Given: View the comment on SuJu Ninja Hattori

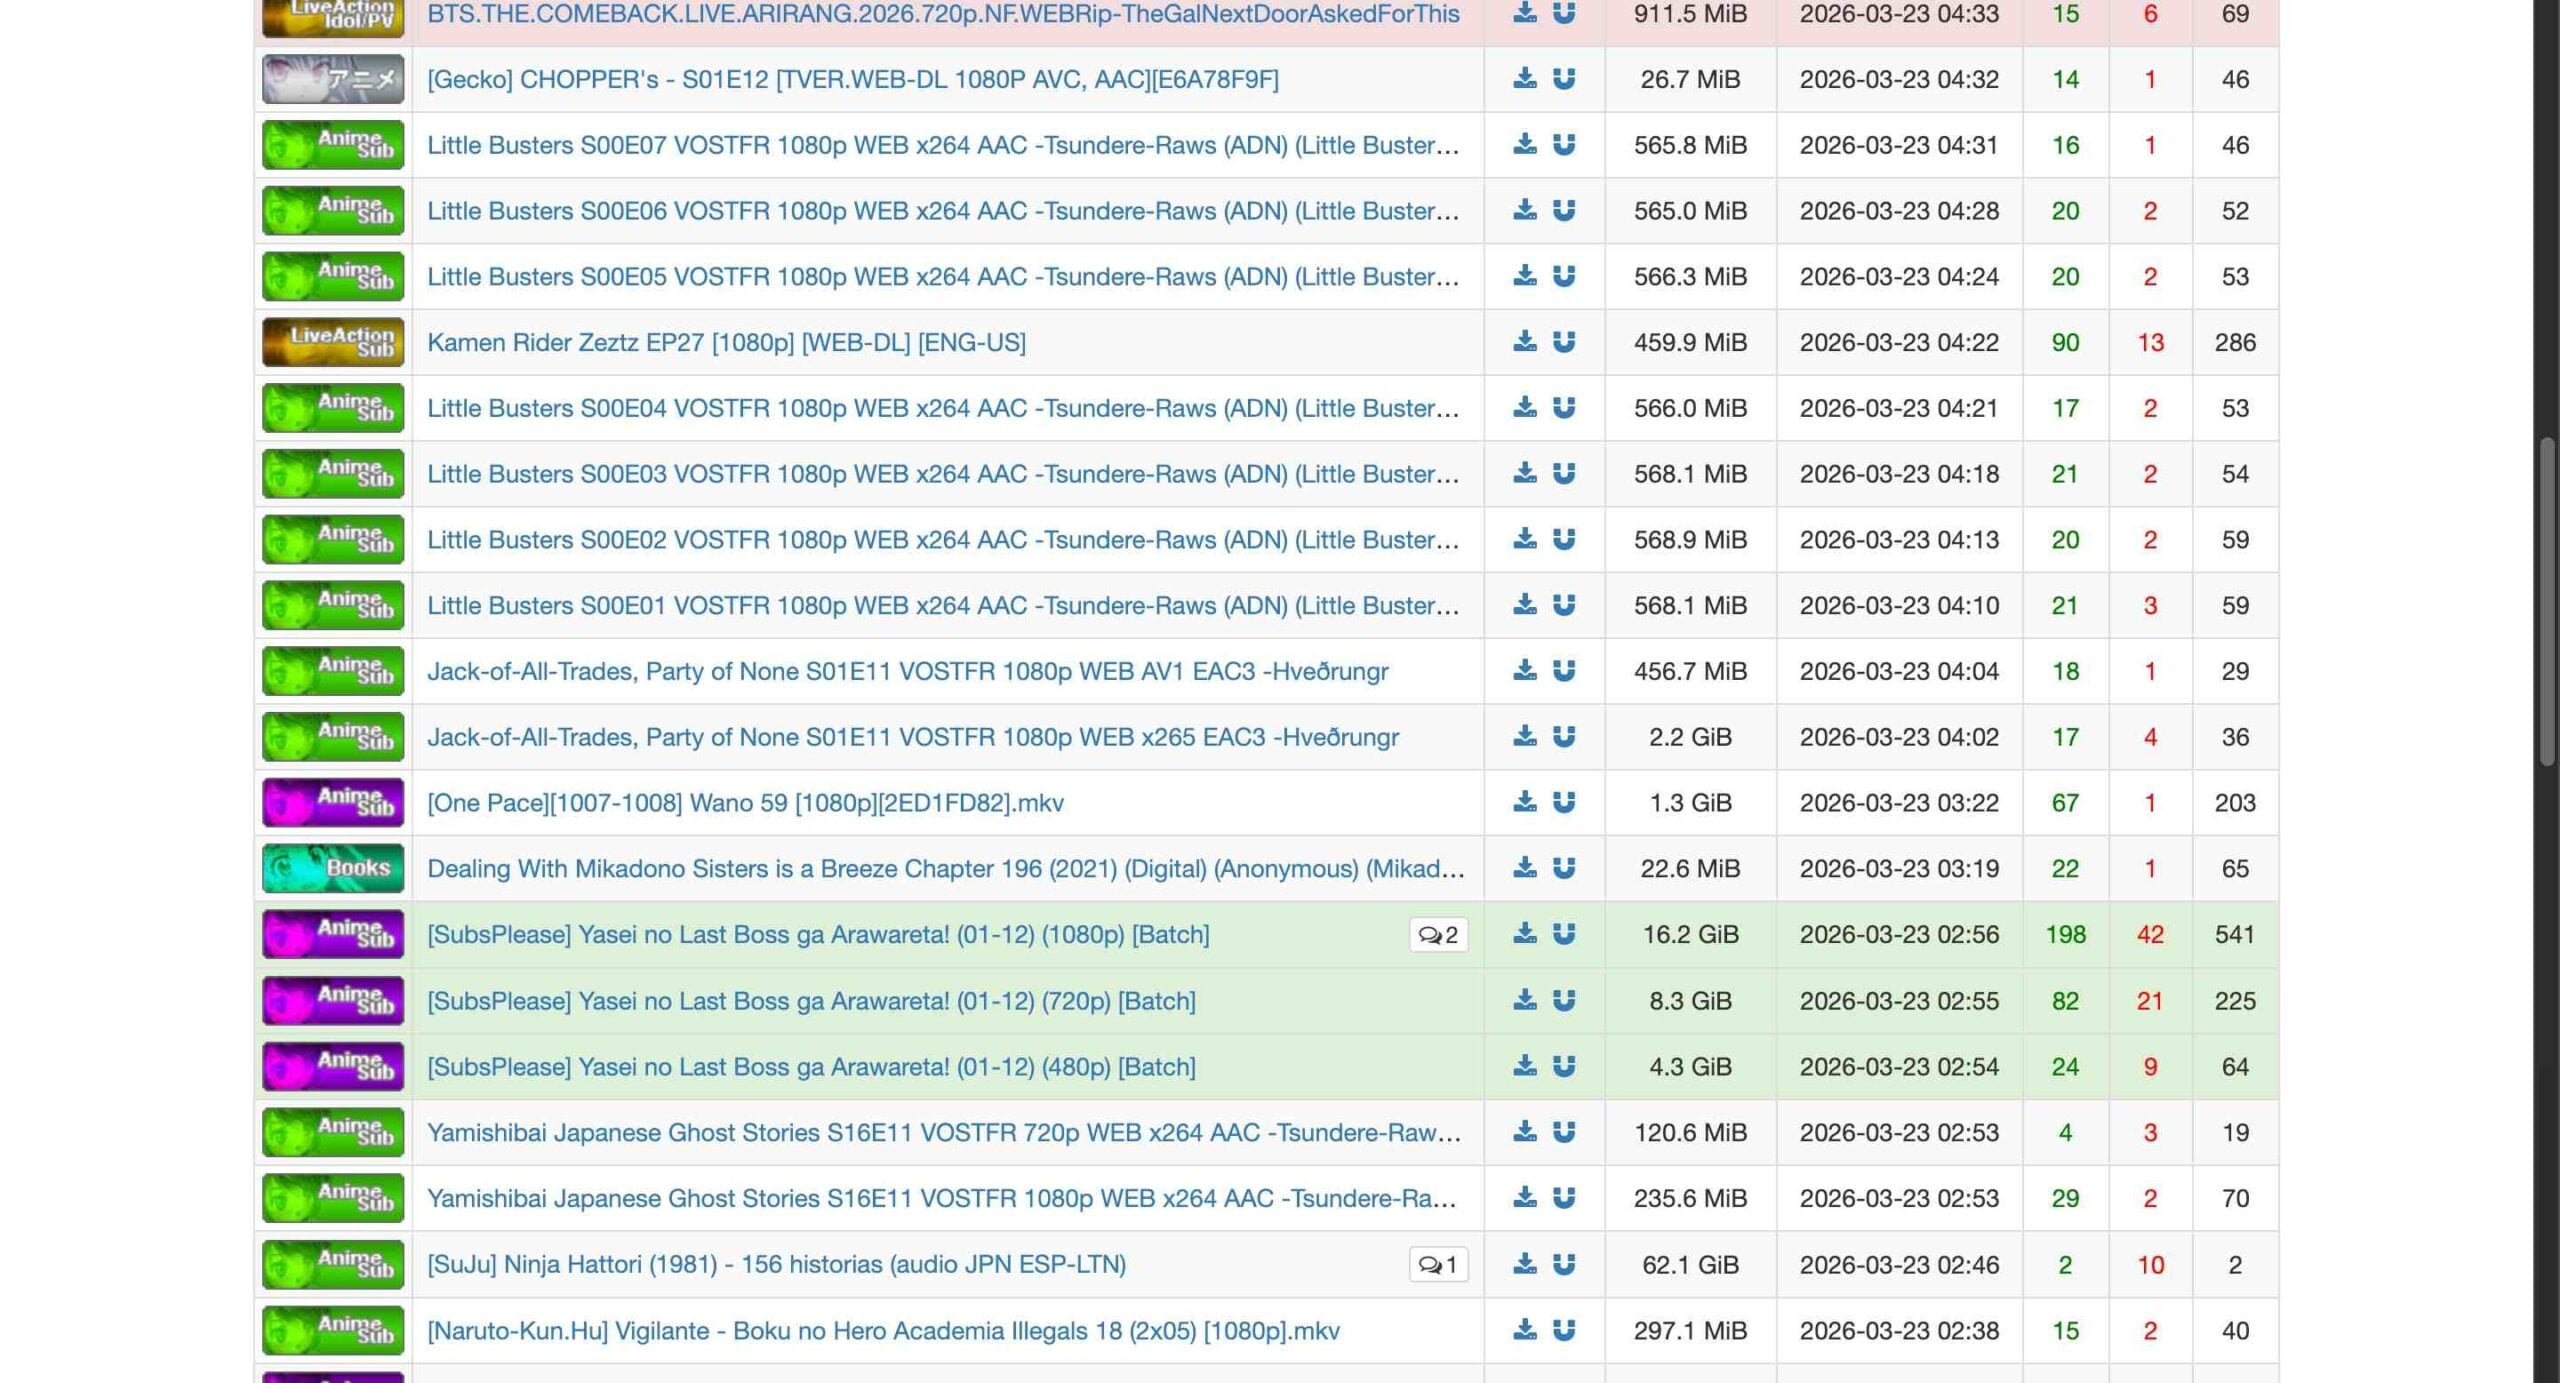Looking at the screenshot, I should tap(1438, 1265).
